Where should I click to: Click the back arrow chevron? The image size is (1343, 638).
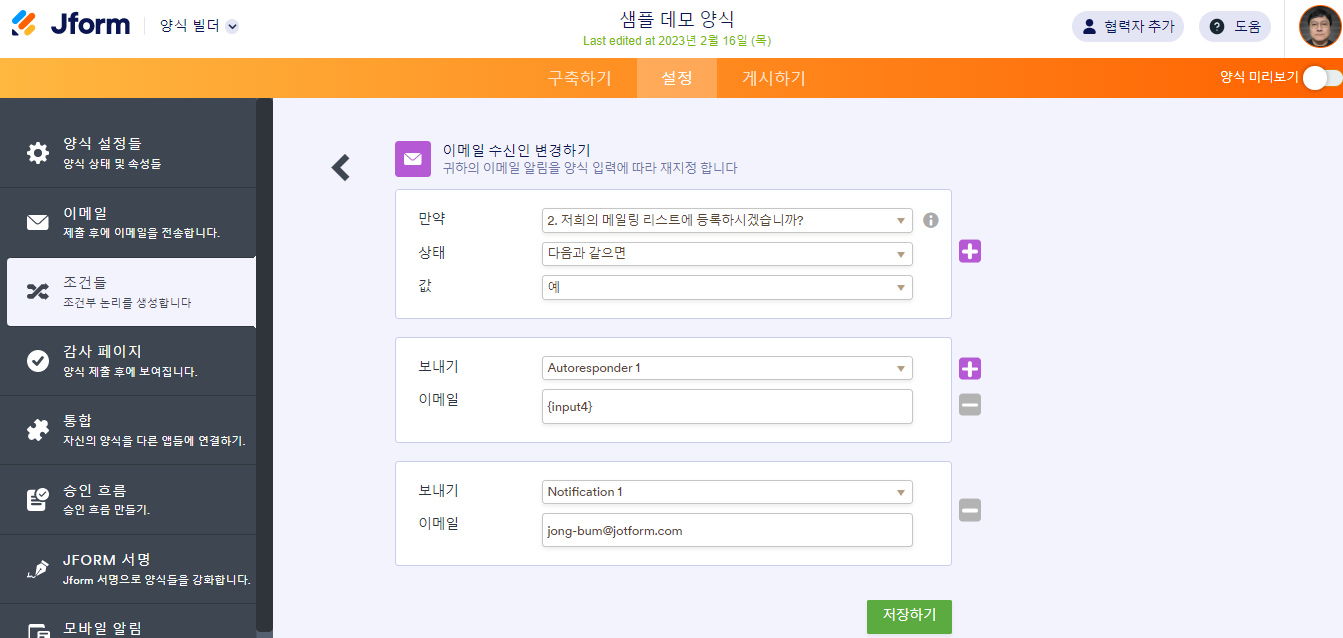coord(341,167)
